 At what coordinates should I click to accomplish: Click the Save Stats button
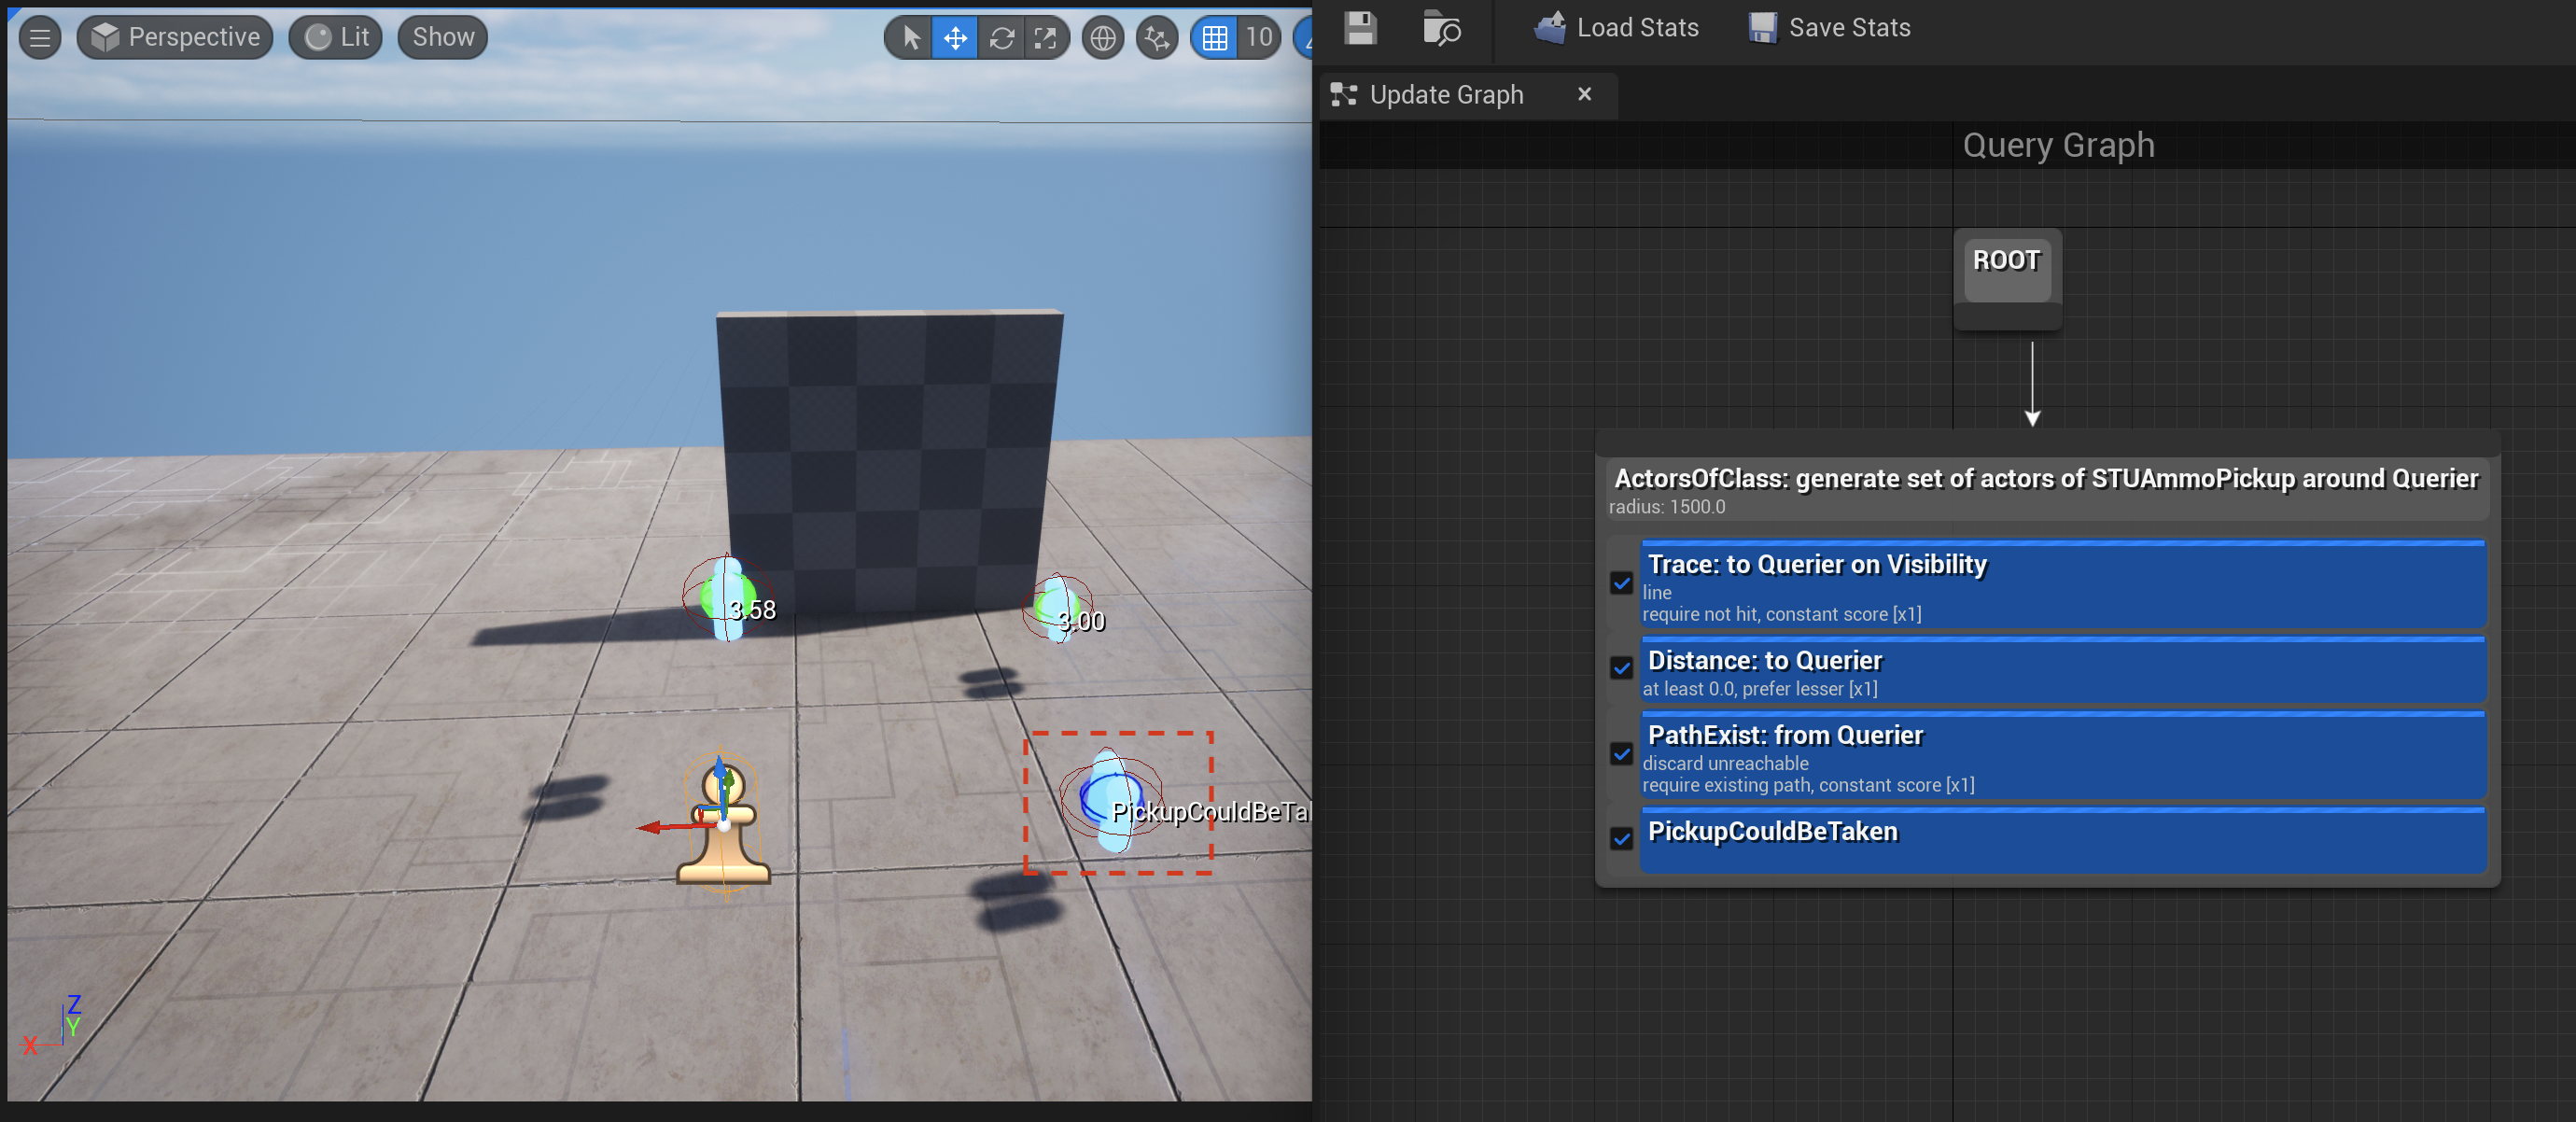1829,28
